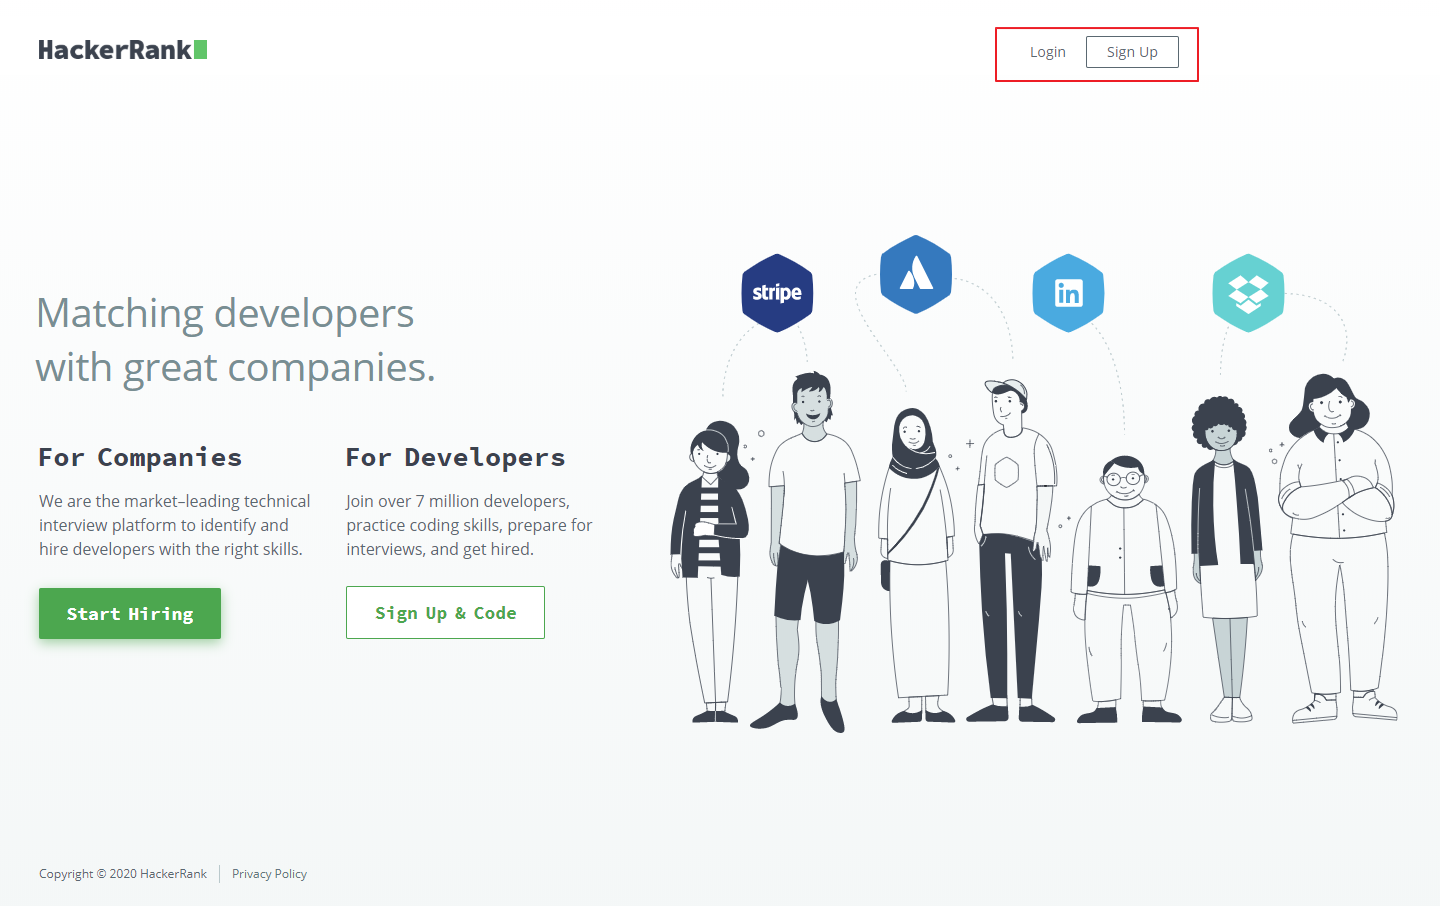Screen dimensions: 1440x906
Task: Click the LinkedIn hexagon logo
Action: 1068,293
